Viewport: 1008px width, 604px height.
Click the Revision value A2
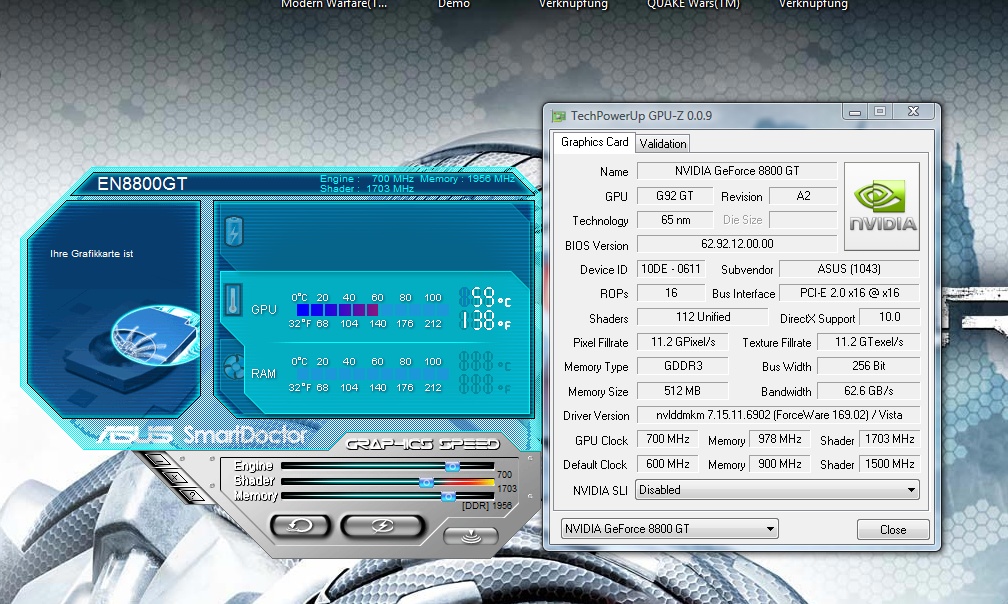803,196
